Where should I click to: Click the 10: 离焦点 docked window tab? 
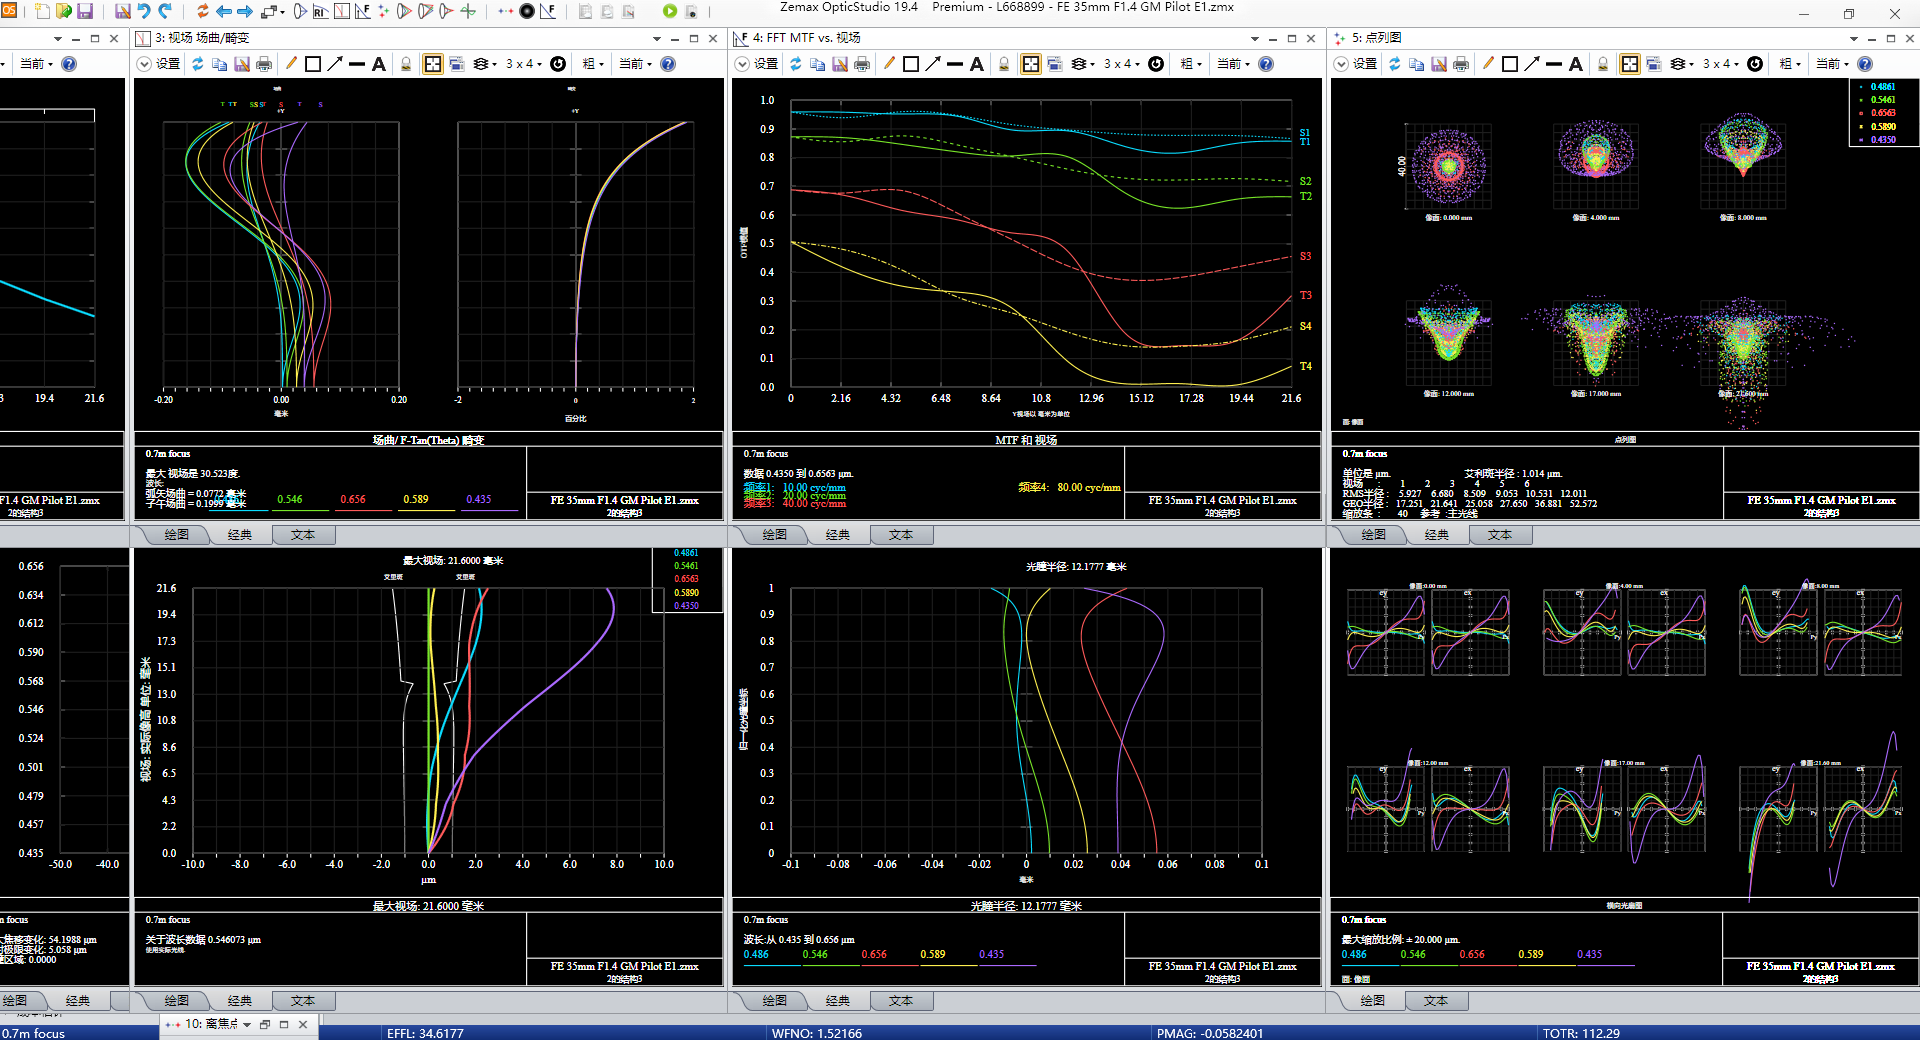pos(211,1024)
